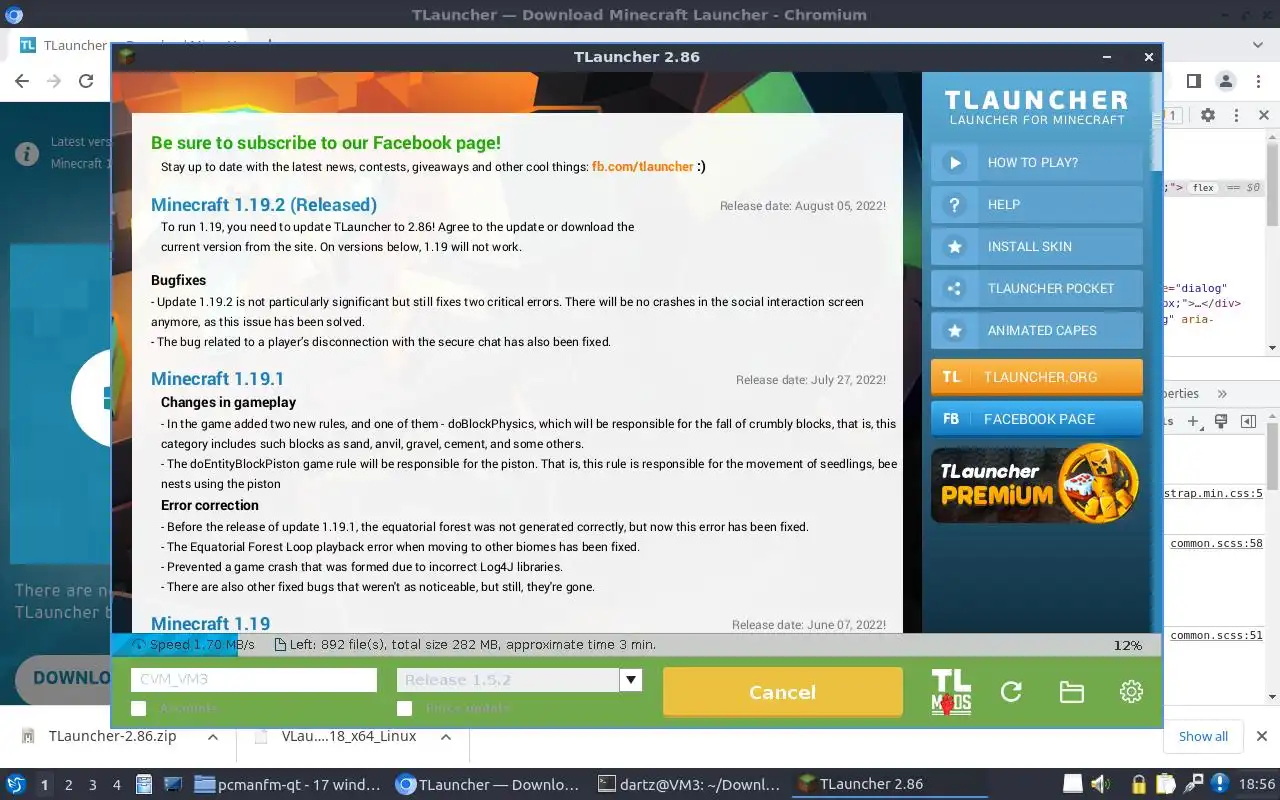1280x800 pixels.
Task: Switch to workspace 2 in the taskbar
Action: pyautogui.click(x=69, y=785)
